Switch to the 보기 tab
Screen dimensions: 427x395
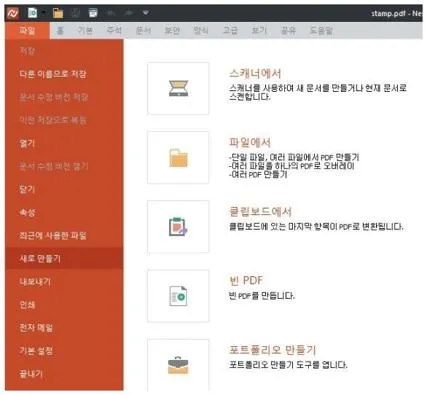click(x=259, y=31)
